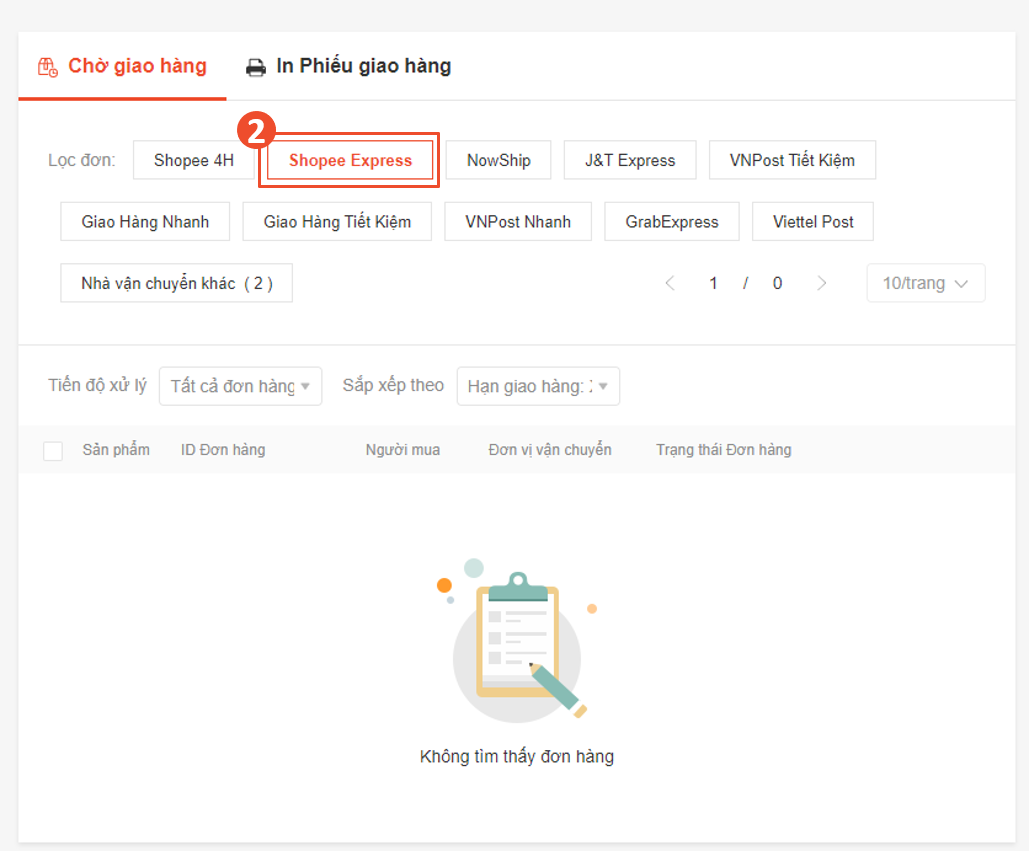Open Hạn giao hàng sort dropdown

pyautogui.click(x=538, y=386)
